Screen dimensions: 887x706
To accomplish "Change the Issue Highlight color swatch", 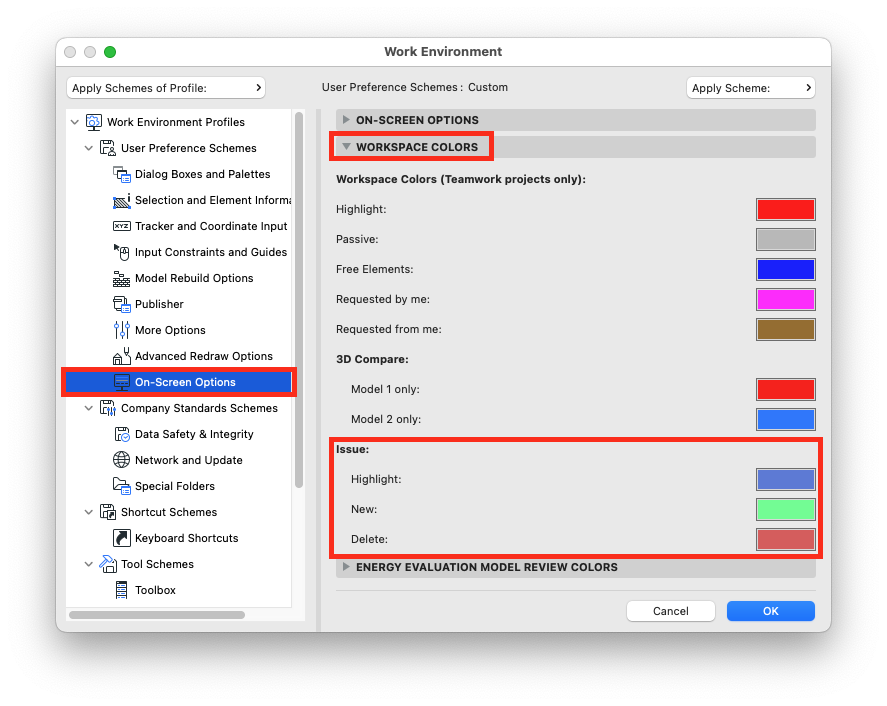I will [786, 479].
